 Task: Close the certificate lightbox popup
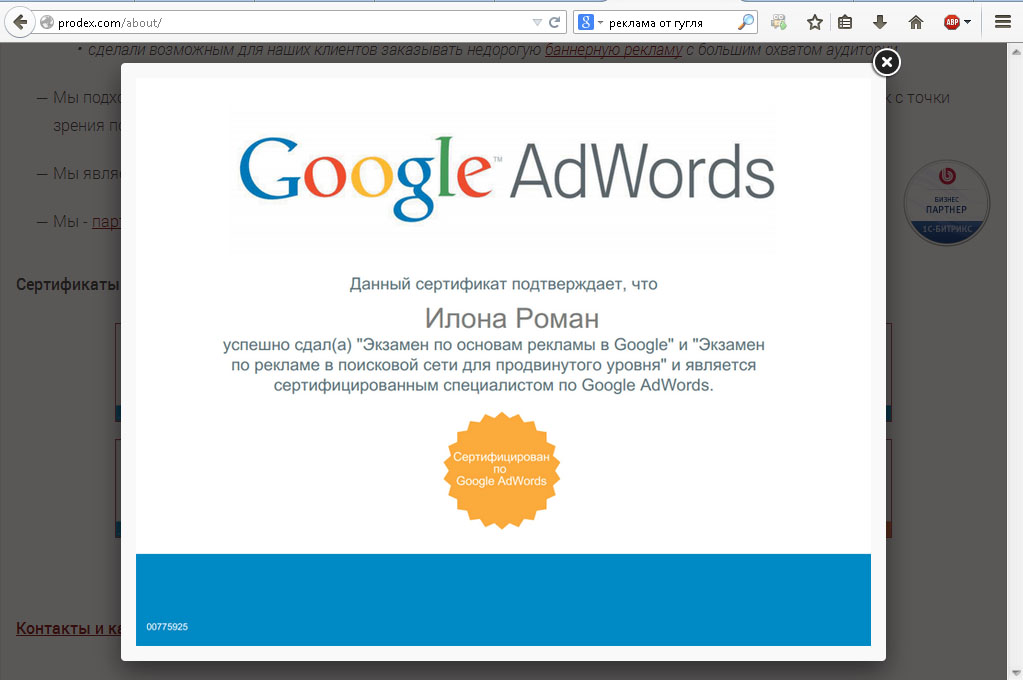[x=887, y=63]
